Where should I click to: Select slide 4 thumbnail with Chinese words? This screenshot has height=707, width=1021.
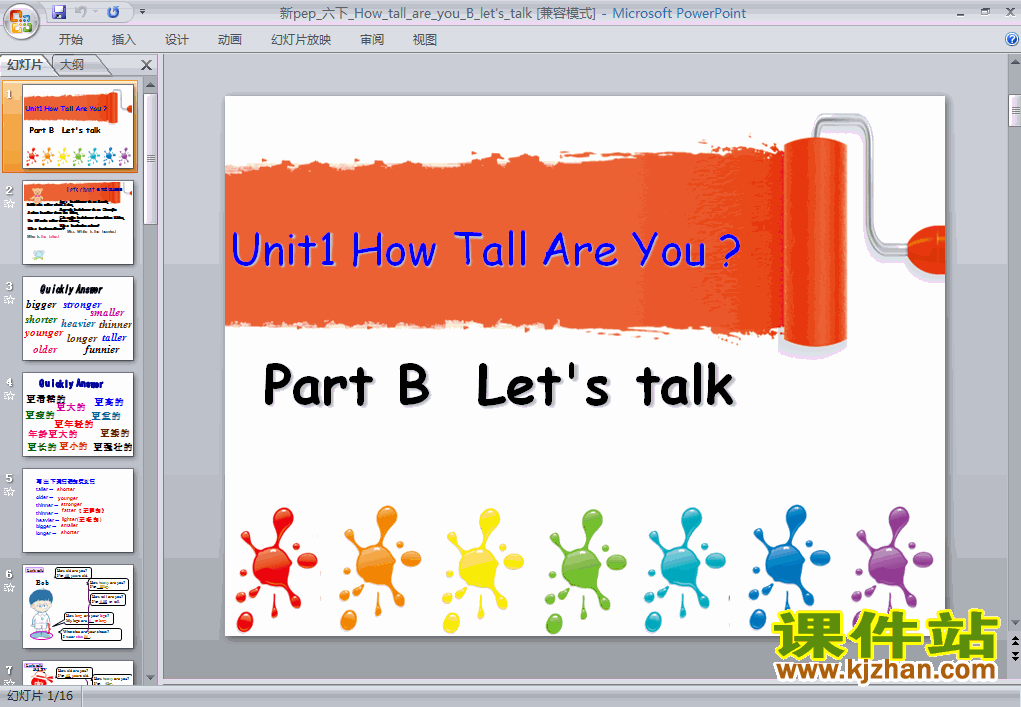(78, 415)
